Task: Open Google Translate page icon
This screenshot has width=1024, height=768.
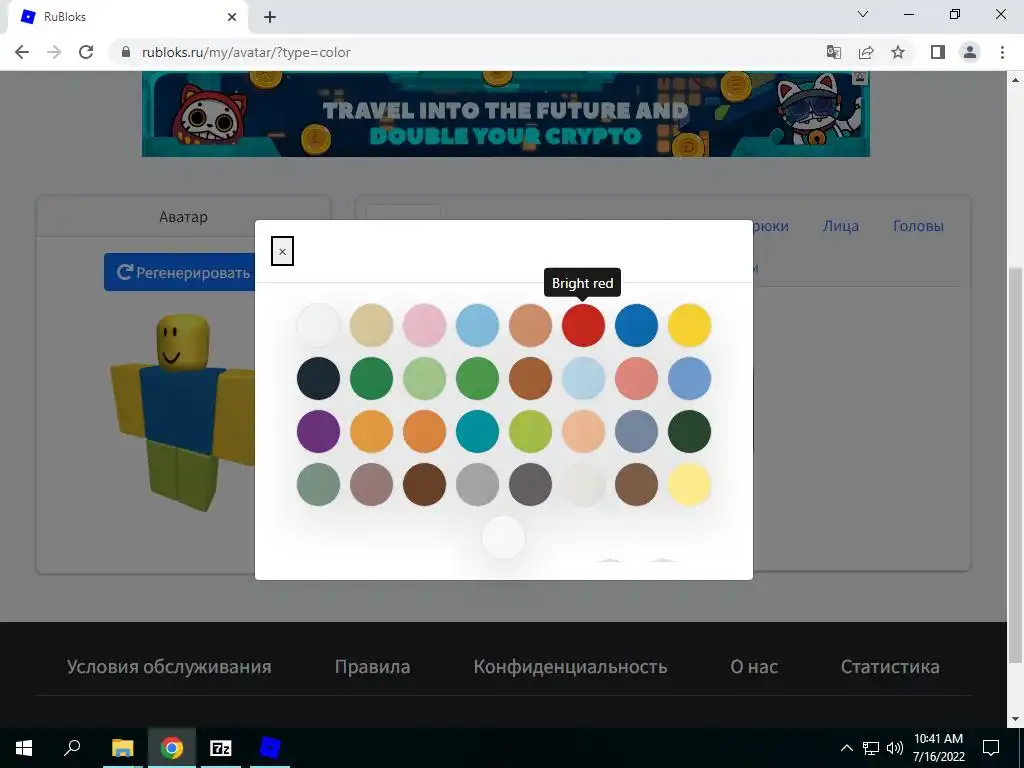Action: click(x=834, y=52)
